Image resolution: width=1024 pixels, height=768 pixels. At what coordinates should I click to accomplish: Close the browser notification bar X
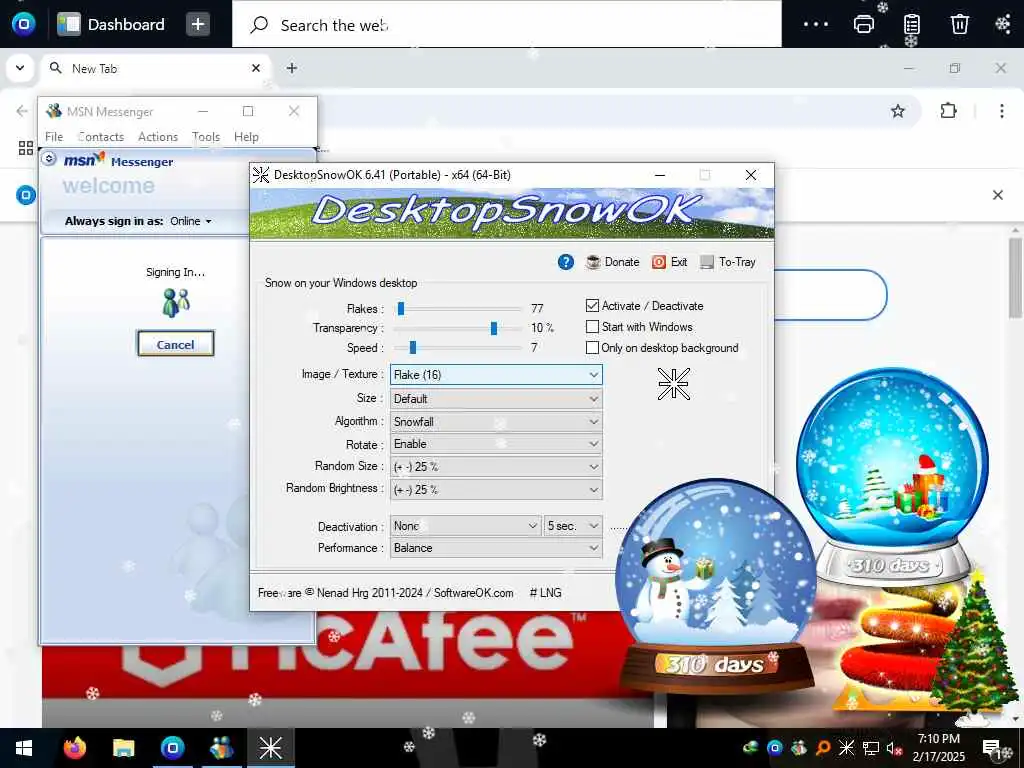click(x=998, y=195)
